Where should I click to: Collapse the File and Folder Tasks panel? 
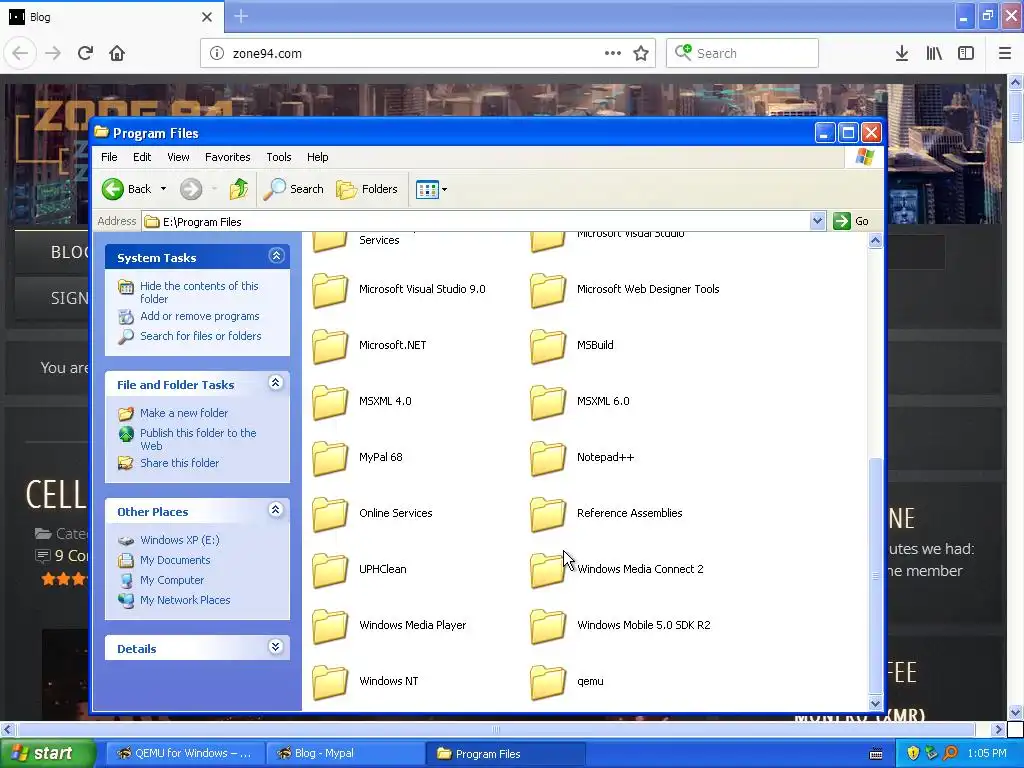pyautogui.click(x=276, y=383)
